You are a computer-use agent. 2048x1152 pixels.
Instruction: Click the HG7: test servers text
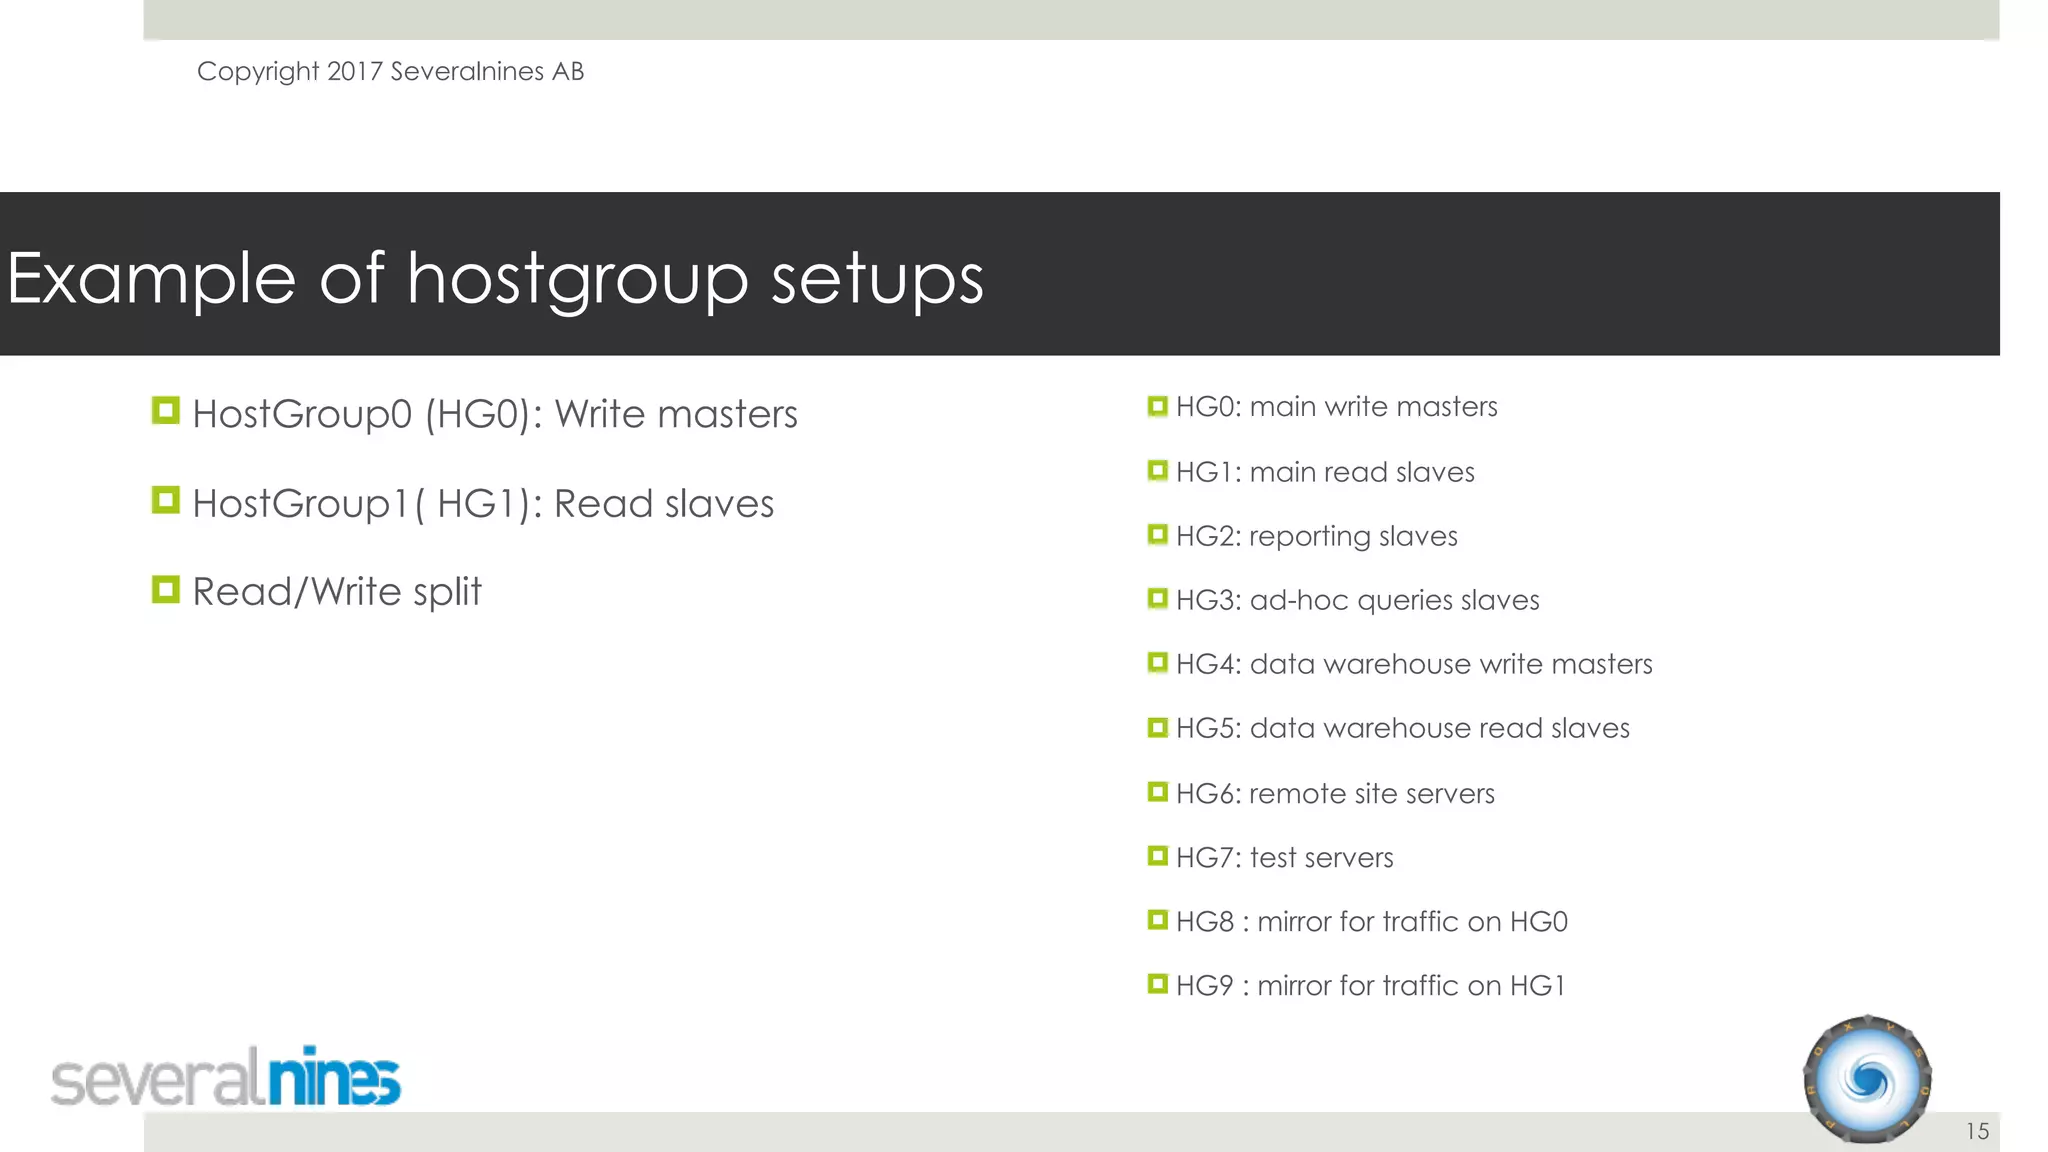click(x=1284, y=857)
